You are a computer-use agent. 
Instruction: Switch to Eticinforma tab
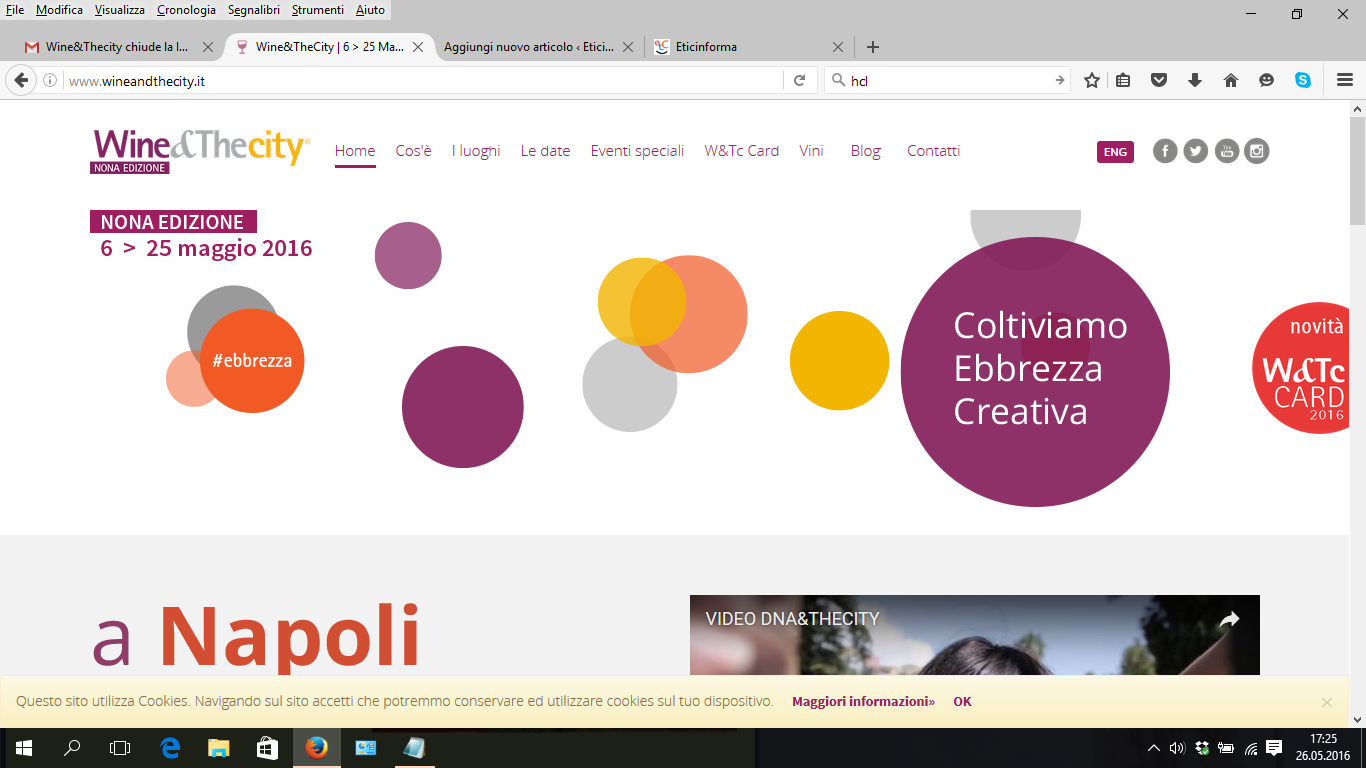point(748,47)
